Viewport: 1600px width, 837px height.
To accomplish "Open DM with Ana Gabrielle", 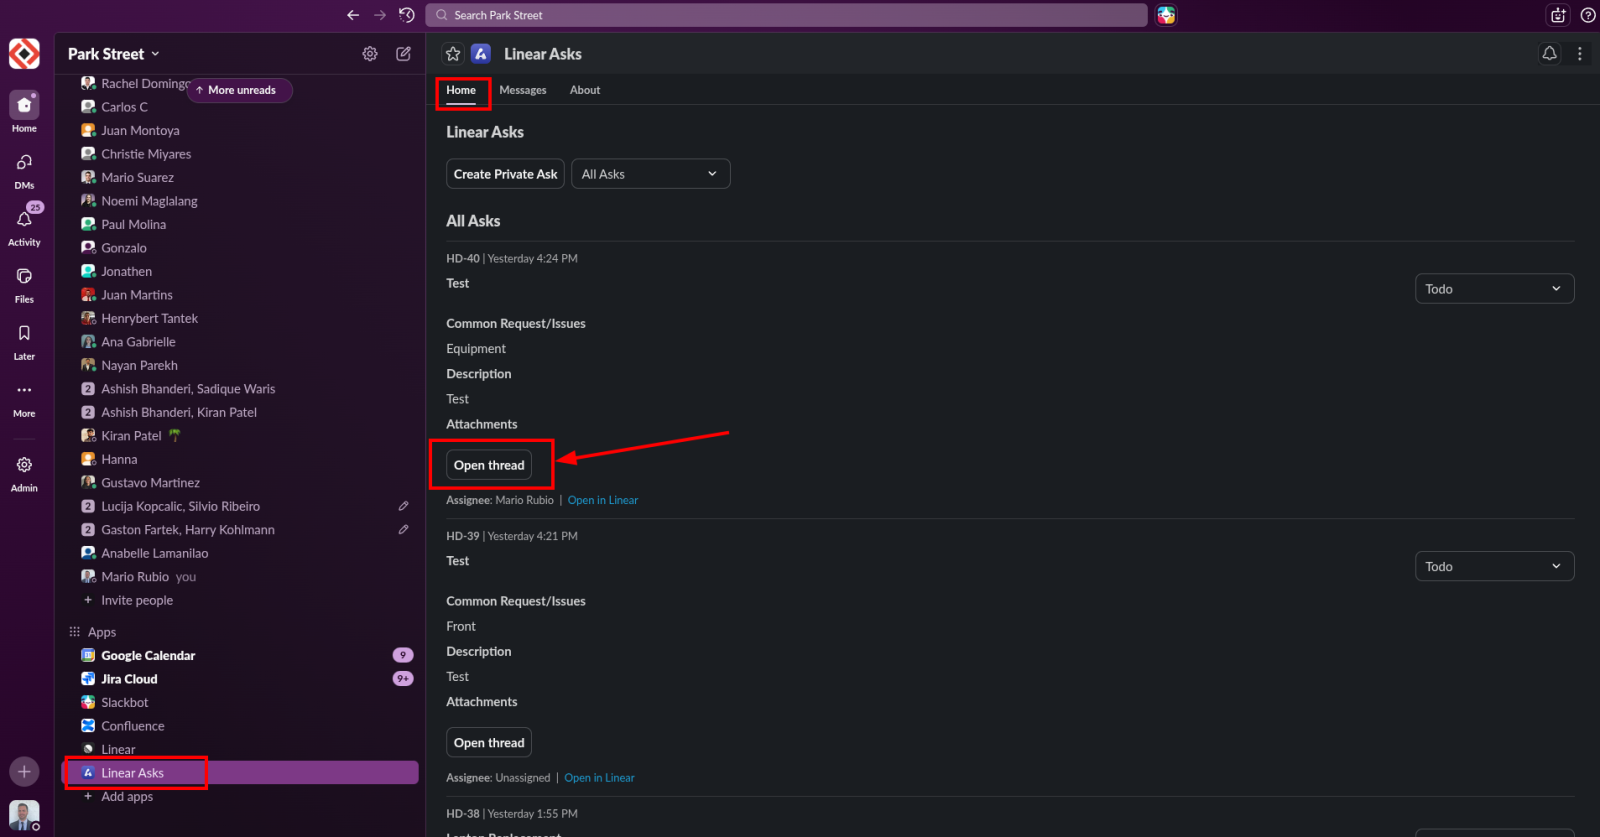I will point(240,342).
